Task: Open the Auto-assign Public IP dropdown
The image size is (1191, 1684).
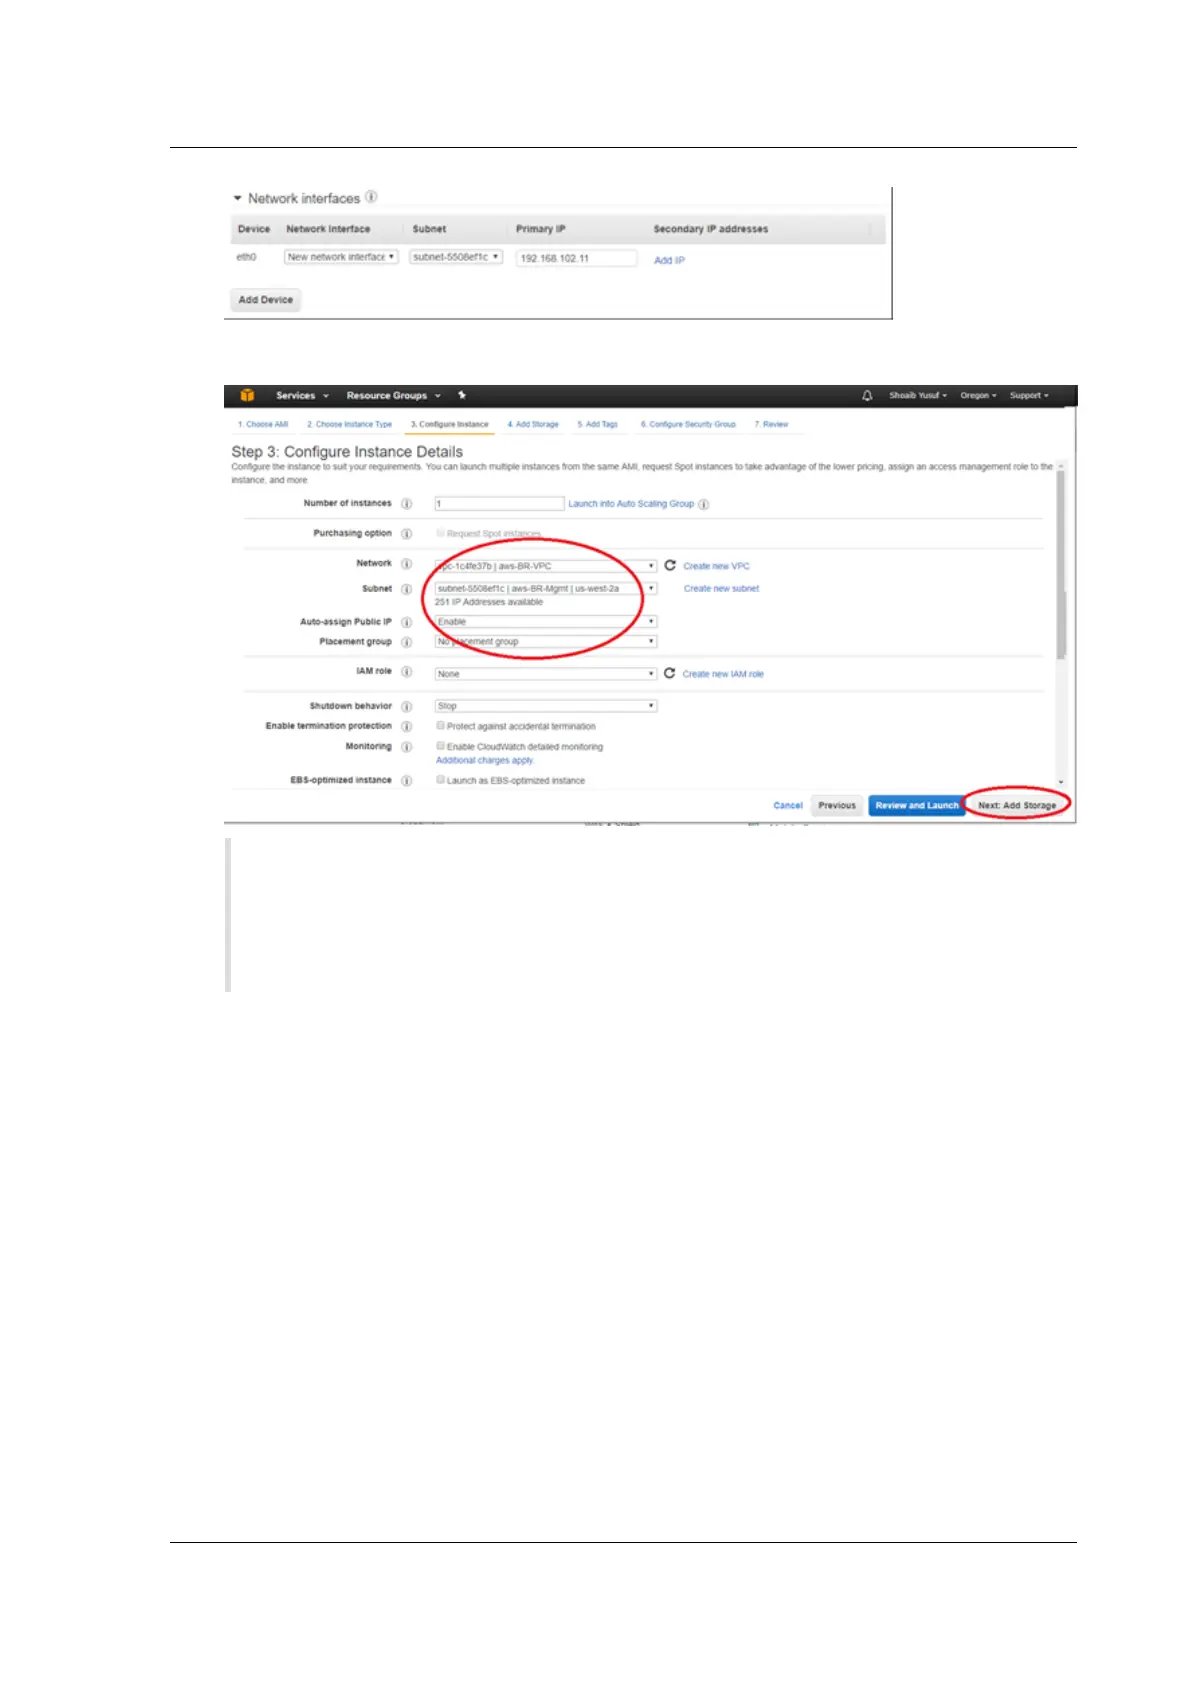Action: [546, 622]
